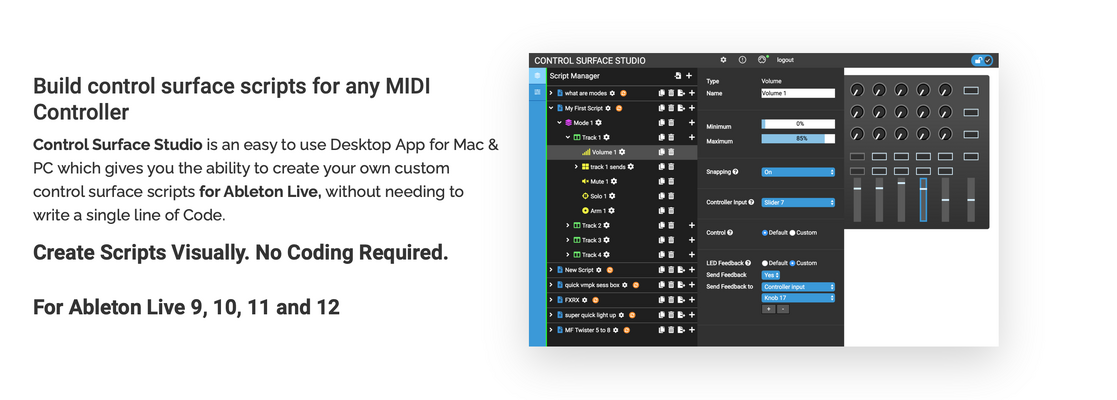Add a mapping to Track 1

coord(691,137)
